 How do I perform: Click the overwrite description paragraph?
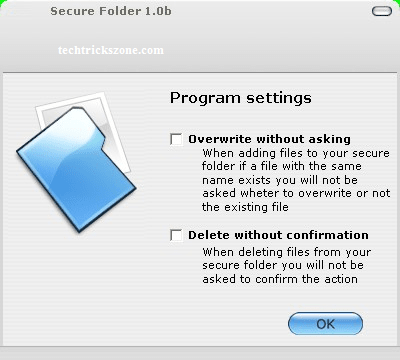tap(296, 180)
